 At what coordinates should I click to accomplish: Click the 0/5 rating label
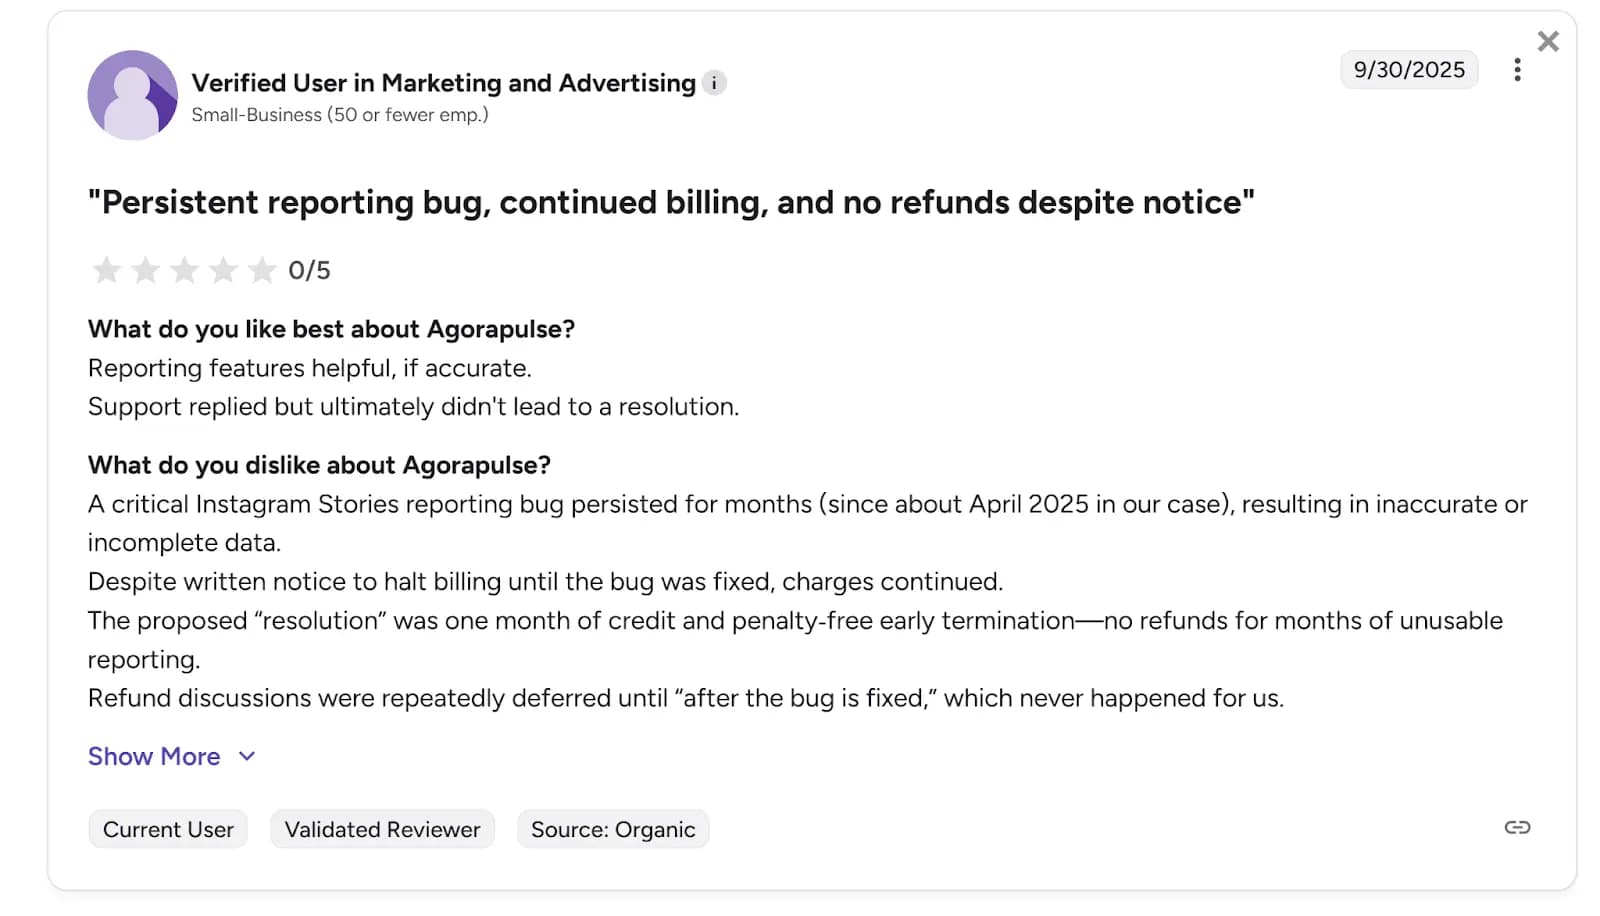(309, 269)
